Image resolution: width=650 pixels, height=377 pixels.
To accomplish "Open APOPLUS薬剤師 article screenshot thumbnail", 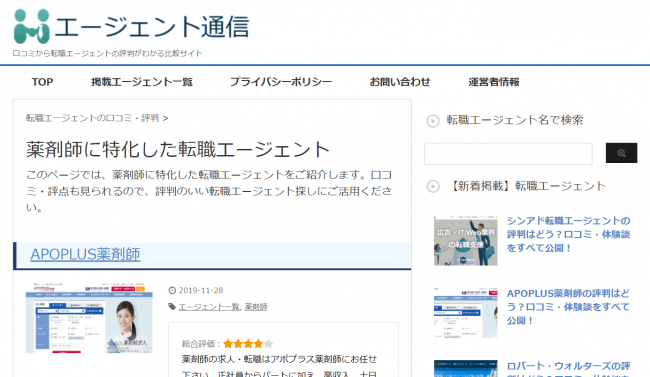I will coord(89,318).
